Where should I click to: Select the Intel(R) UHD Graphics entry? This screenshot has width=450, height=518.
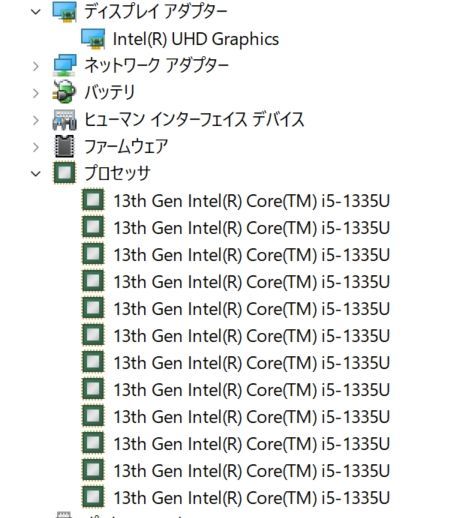196,39
